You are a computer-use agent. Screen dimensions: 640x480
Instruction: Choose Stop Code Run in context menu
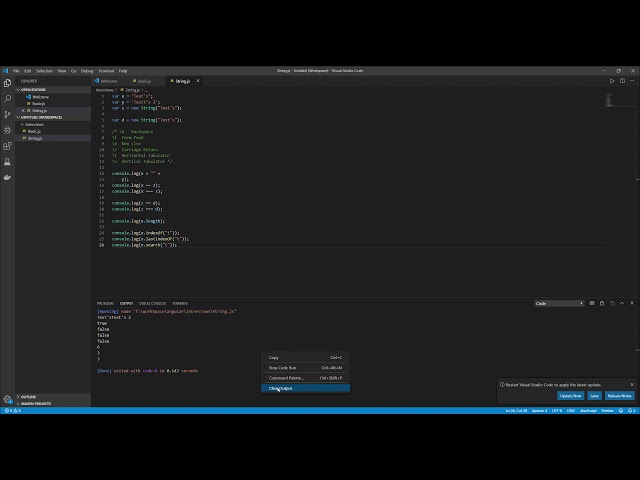(305, 368)
